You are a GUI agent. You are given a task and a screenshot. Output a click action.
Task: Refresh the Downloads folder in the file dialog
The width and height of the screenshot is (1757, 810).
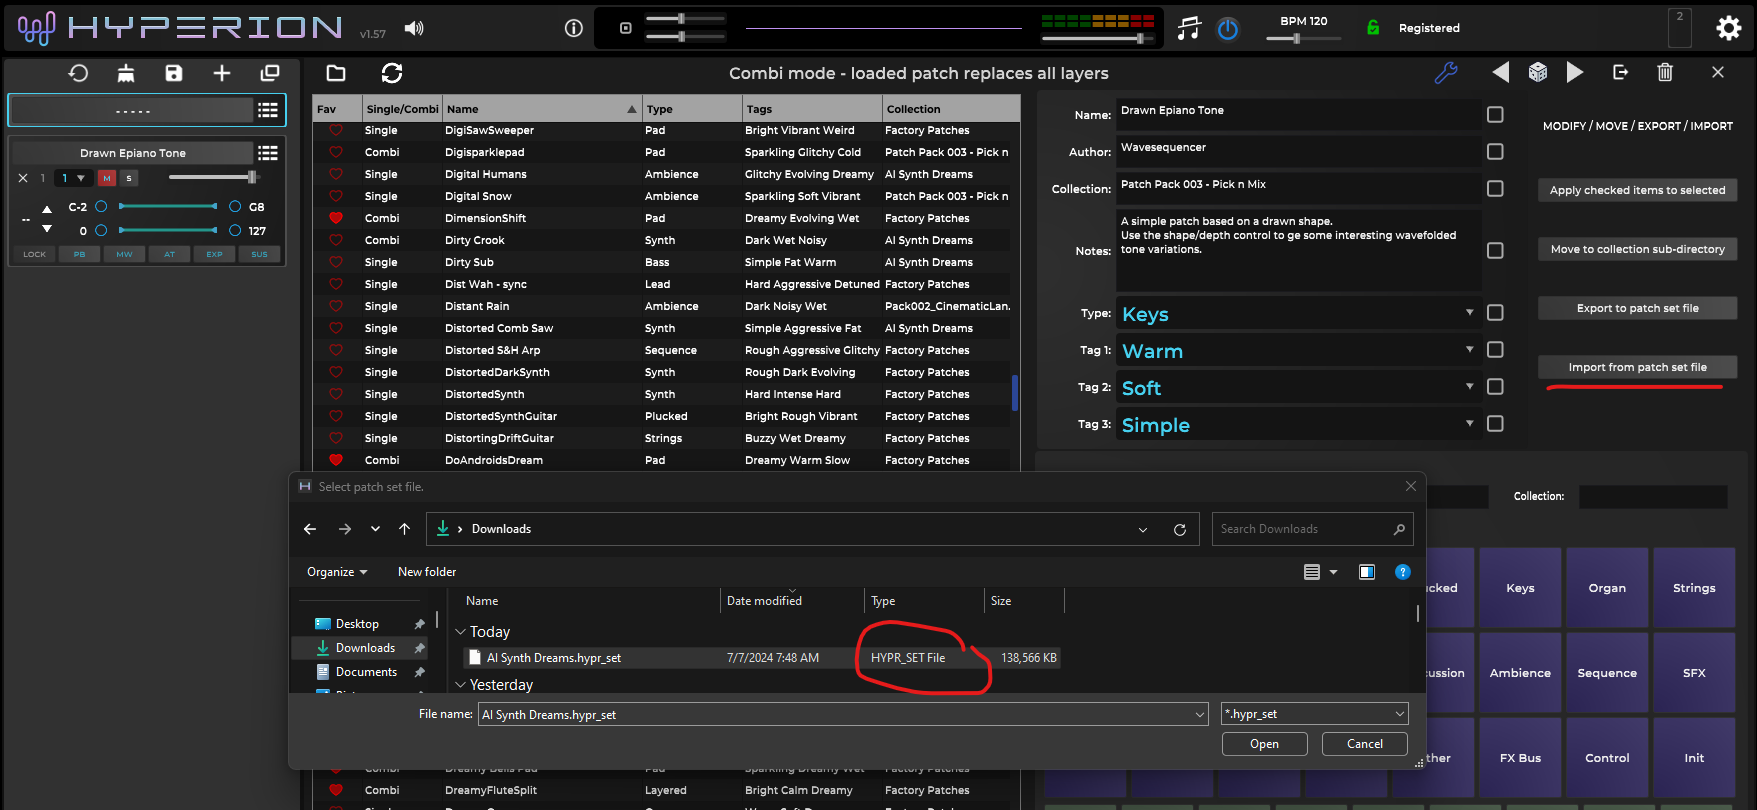tap(1180, 529)
